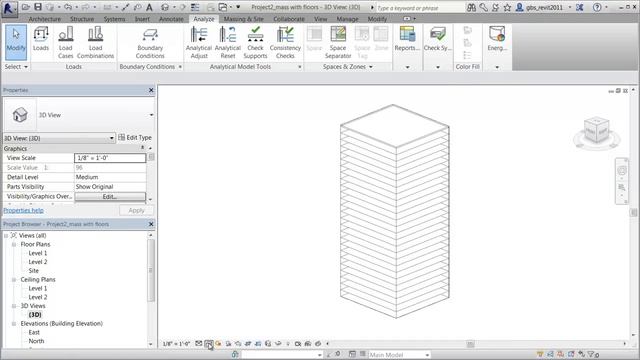Click the Save disk icon

(x=38, y=7)
